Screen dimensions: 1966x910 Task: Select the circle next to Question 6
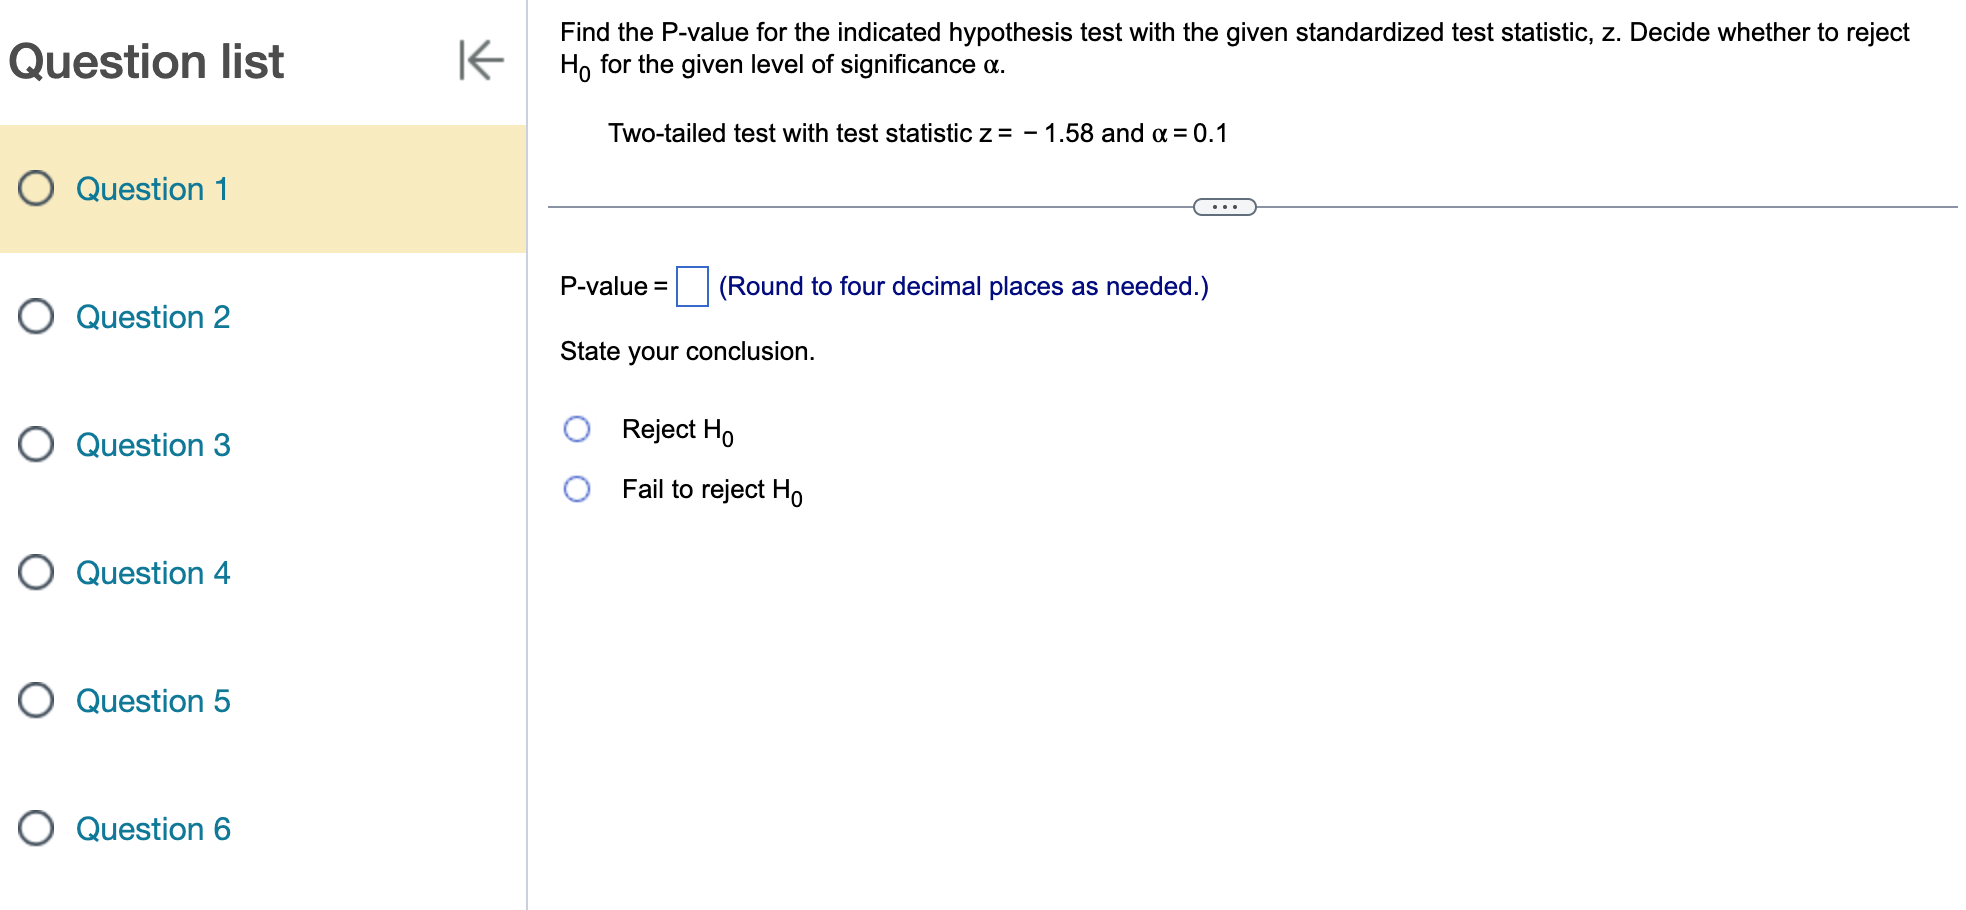pos(36,829)
